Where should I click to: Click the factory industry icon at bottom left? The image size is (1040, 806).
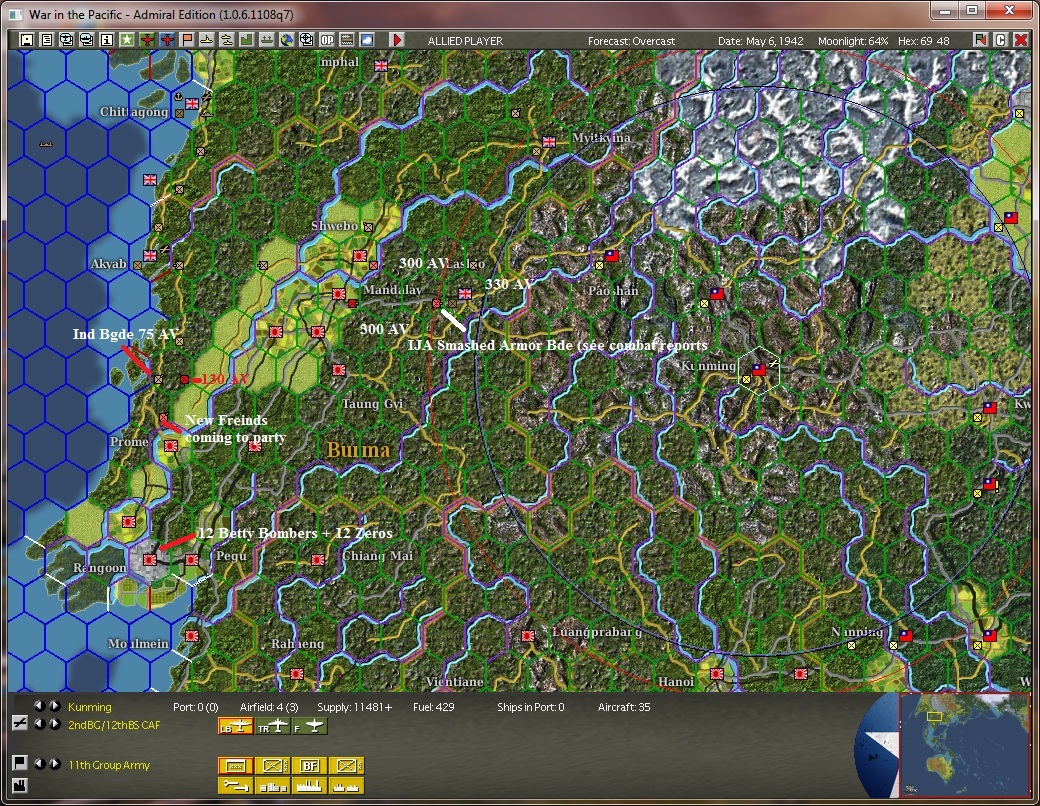(19, 785)
